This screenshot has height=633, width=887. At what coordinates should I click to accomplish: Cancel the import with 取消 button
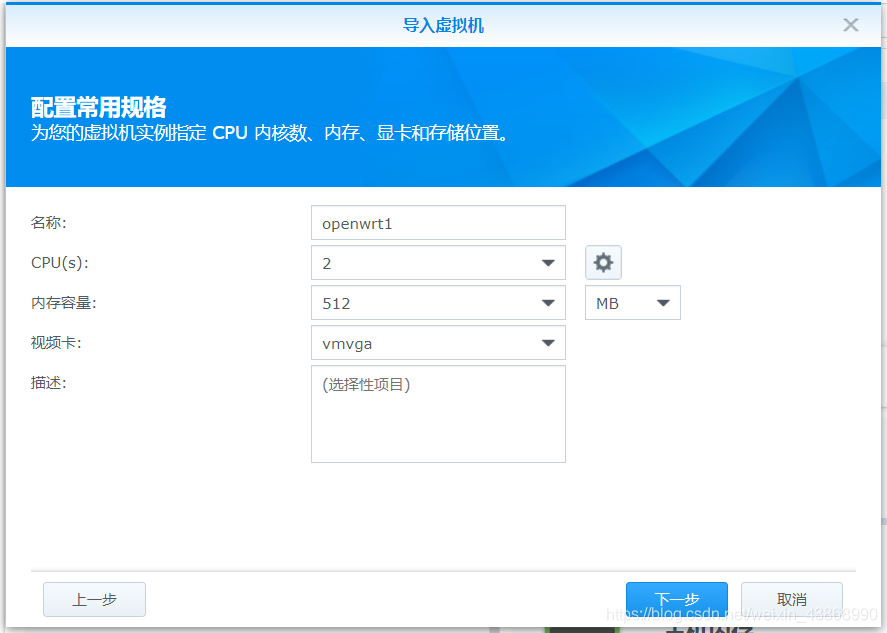point(791,599)
